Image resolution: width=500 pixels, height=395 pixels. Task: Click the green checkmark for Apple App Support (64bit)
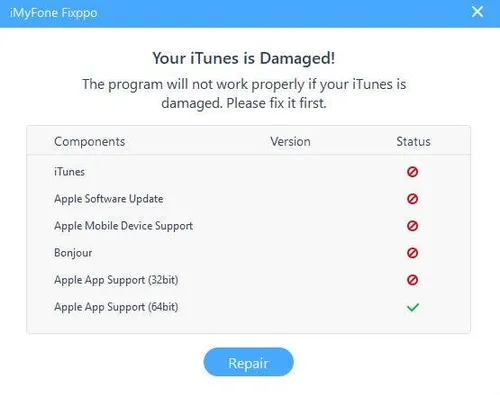tap(413, 307)
